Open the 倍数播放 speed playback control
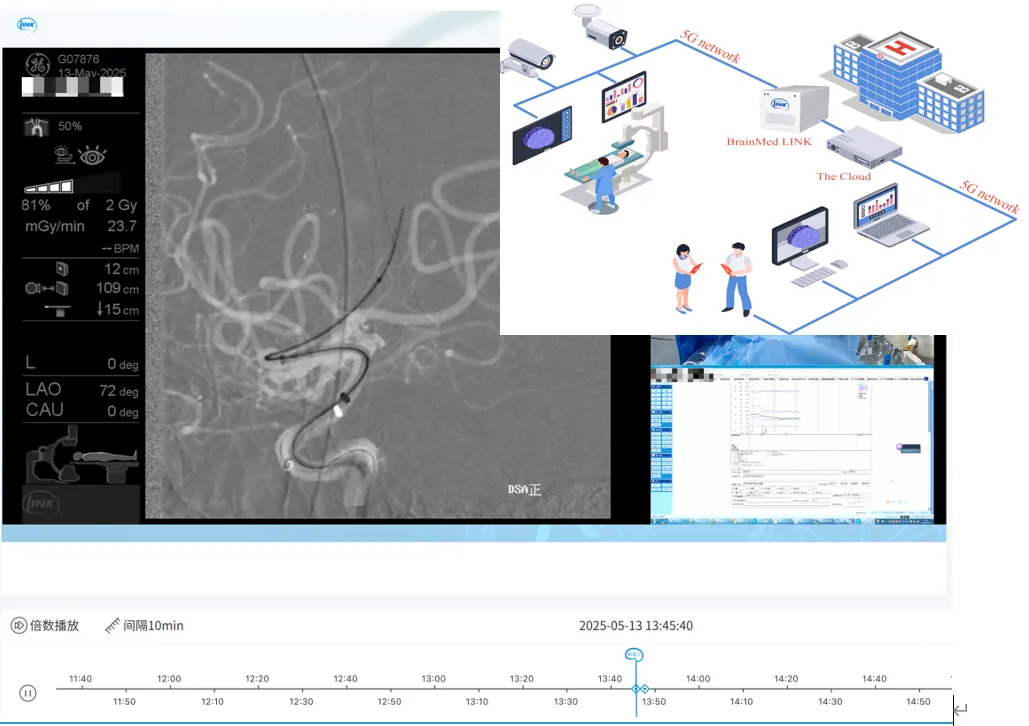 click(x=44, y=626)
